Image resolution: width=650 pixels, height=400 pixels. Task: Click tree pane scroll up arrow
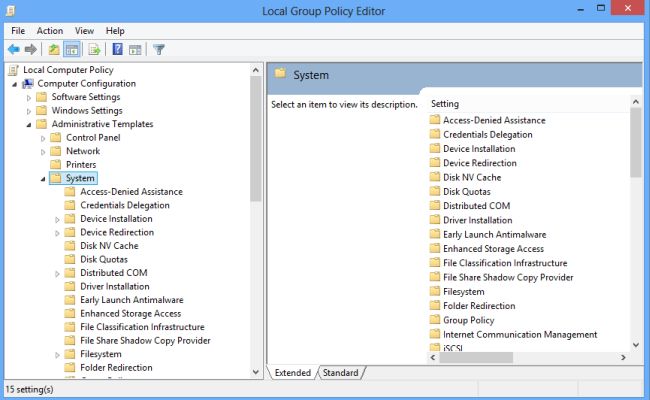256,70
